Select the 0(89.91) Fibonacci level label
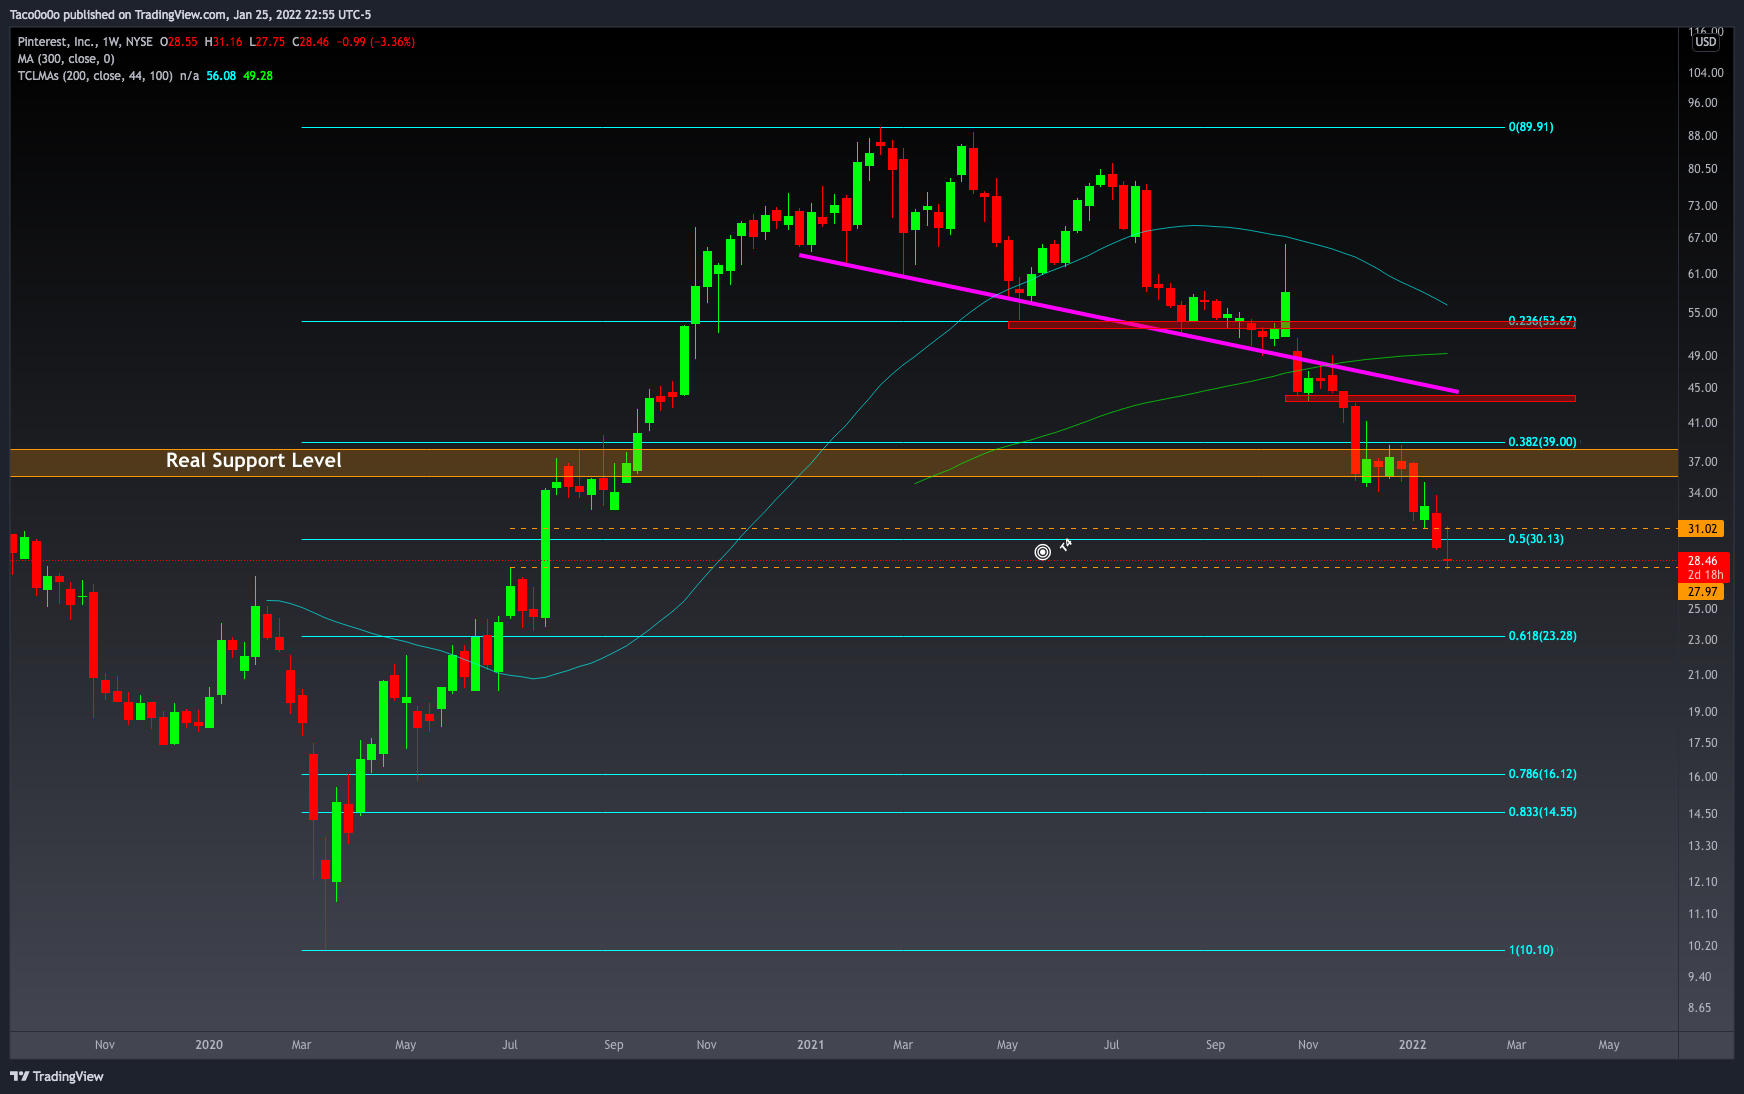The image size is (1744, 1094). click(1531, 127)
